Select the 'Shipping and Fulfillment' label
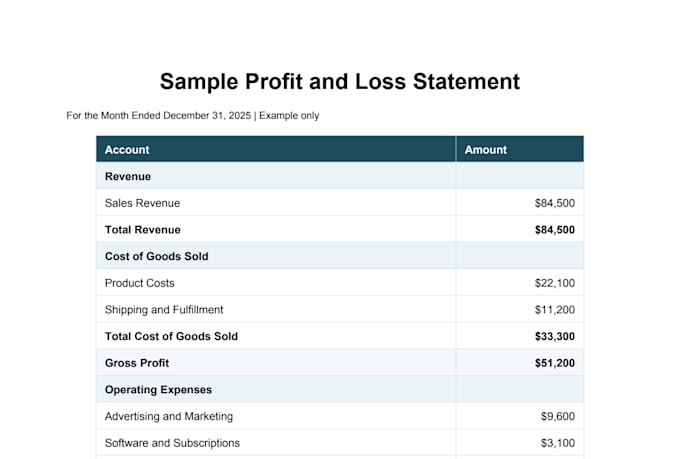The width and height of the screenshot is (680, 459). pyautogui.click(x=164, y=310)
